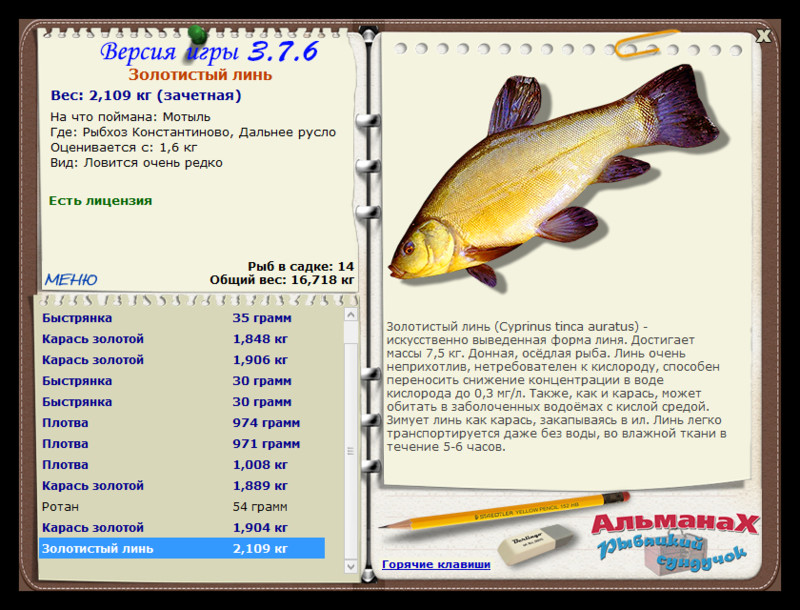Select the Карась золотой 1,904 кг row
Viewport: 800px width, 610px height.
182,527
